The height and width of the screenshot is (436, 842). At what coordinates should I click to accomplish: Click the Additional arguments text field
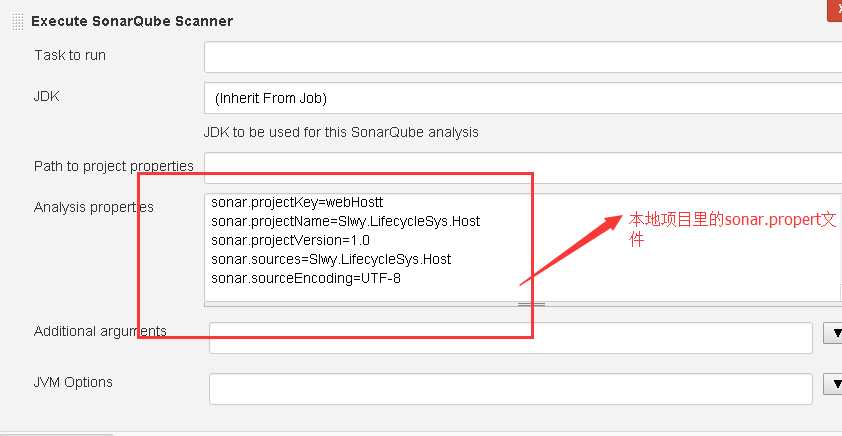coord(511,338)
